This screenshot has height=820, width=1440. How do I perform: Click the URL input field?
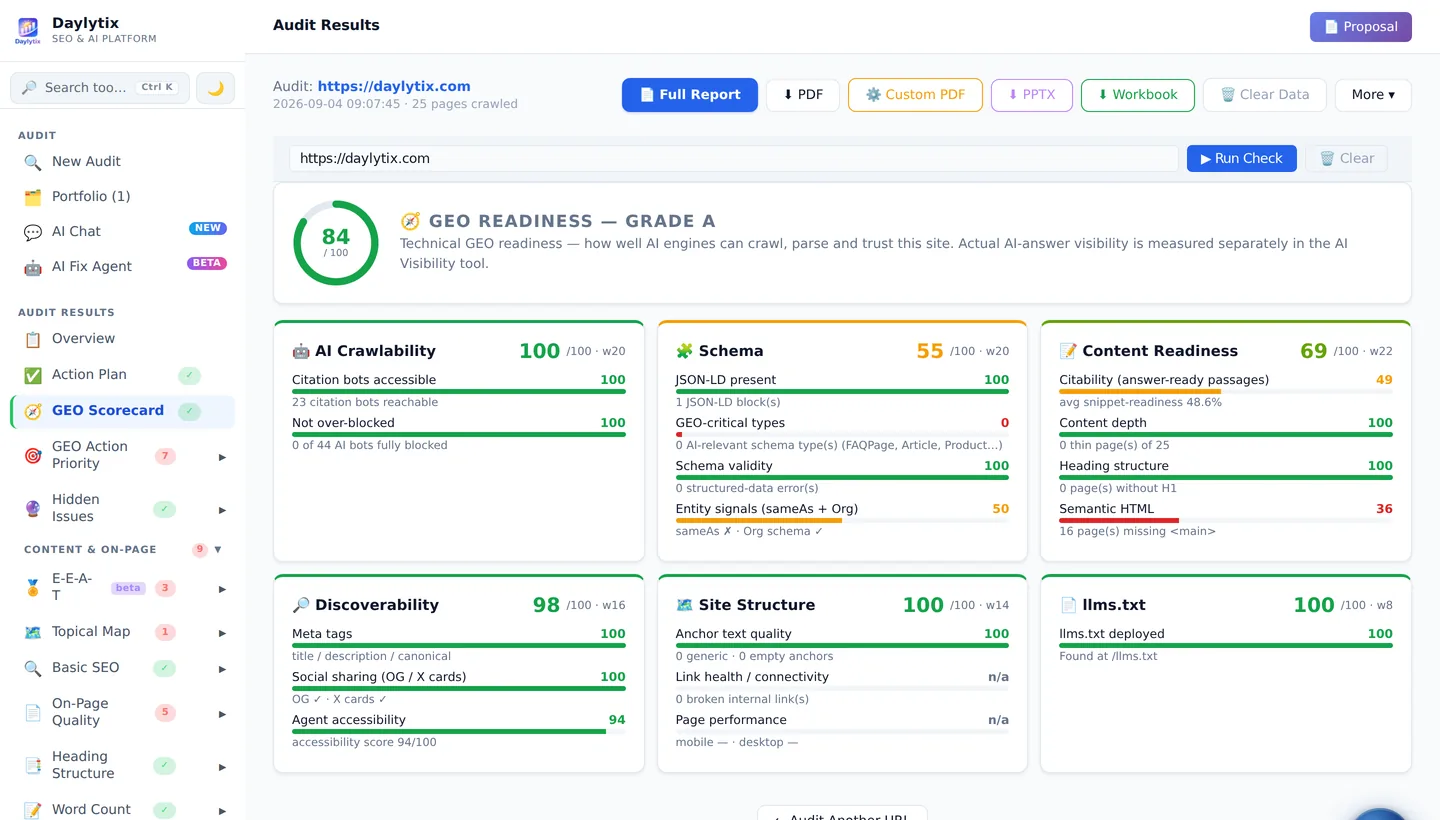[734, 159]
